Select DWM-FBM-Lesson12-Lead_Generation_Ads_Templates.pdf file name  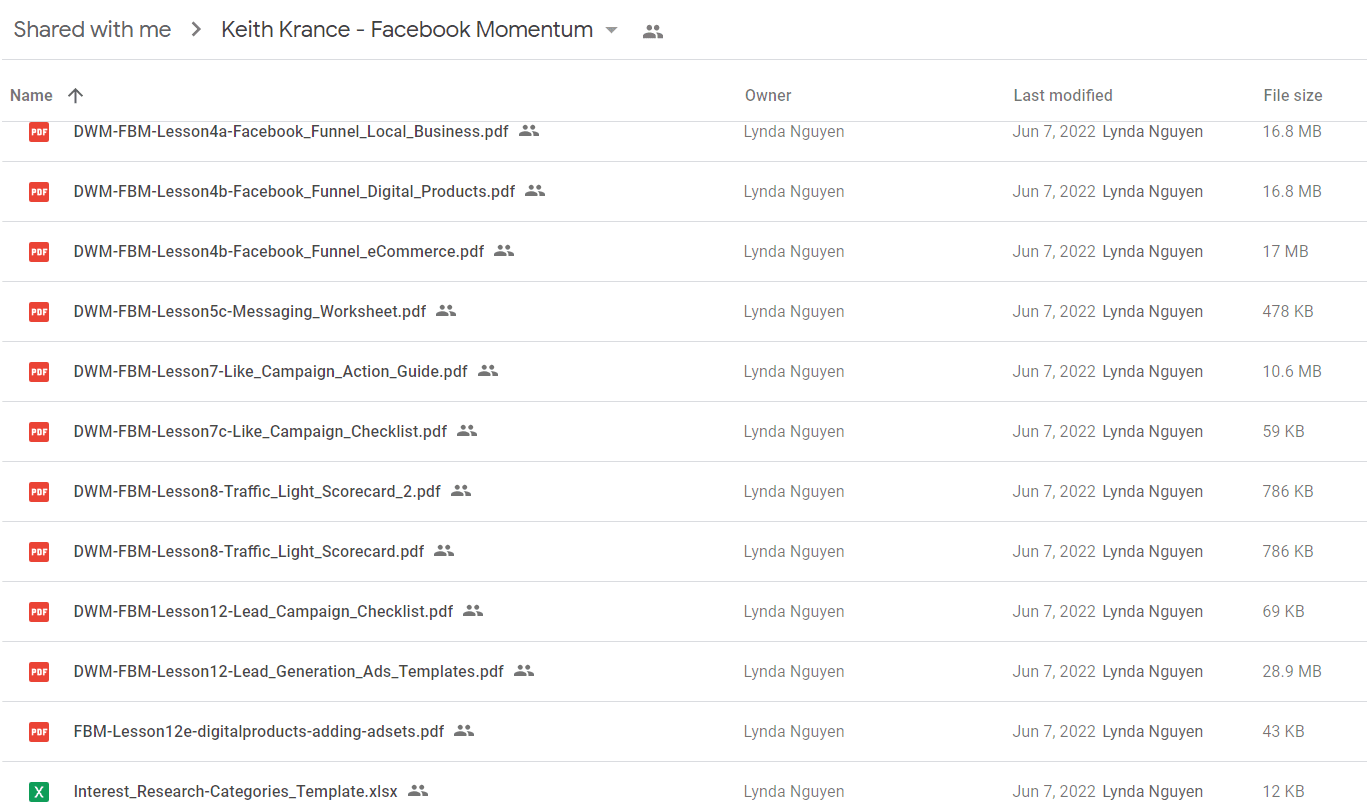[289, 671]
